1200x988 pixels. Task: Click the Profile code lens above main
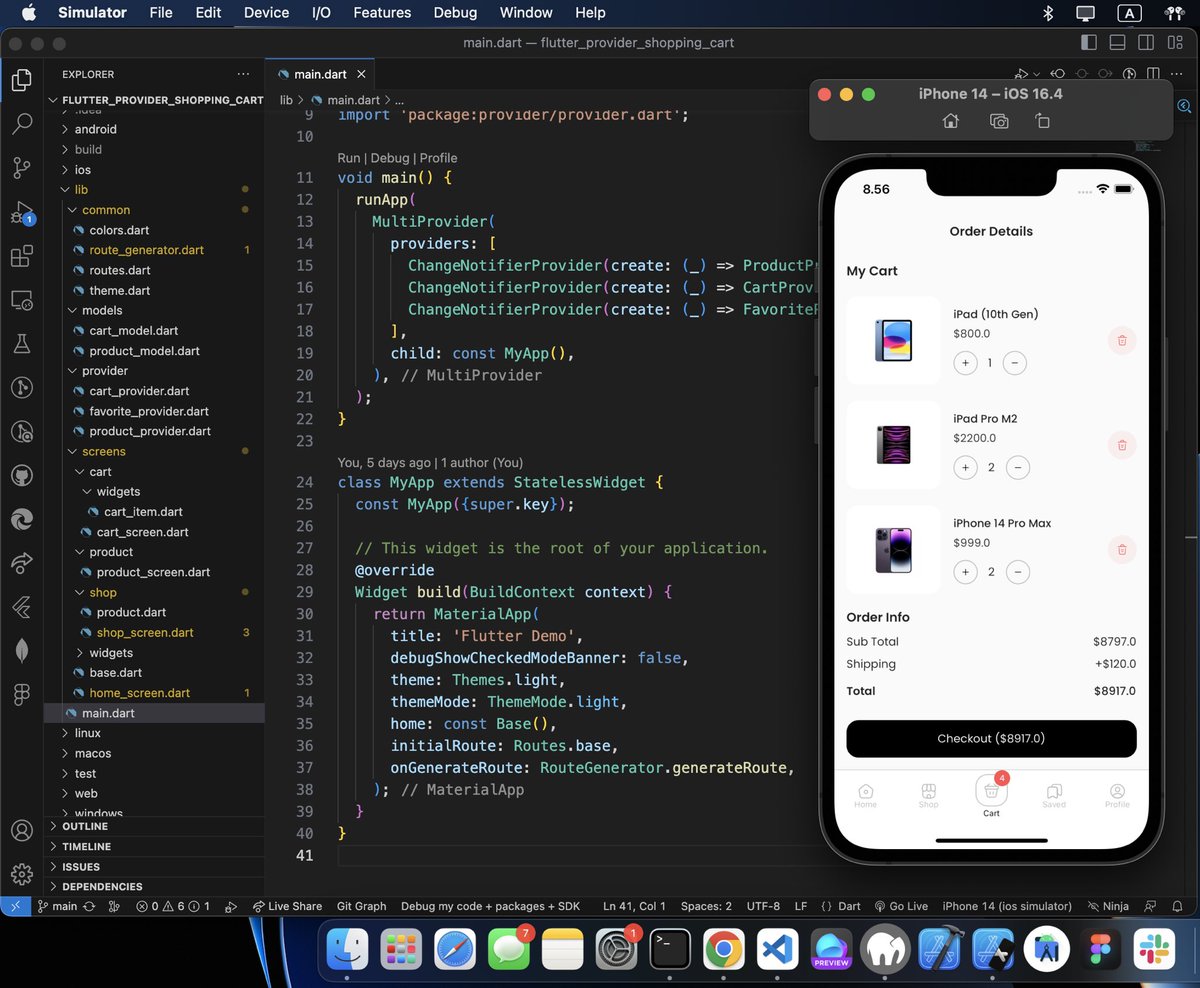[x=438, y=158]
